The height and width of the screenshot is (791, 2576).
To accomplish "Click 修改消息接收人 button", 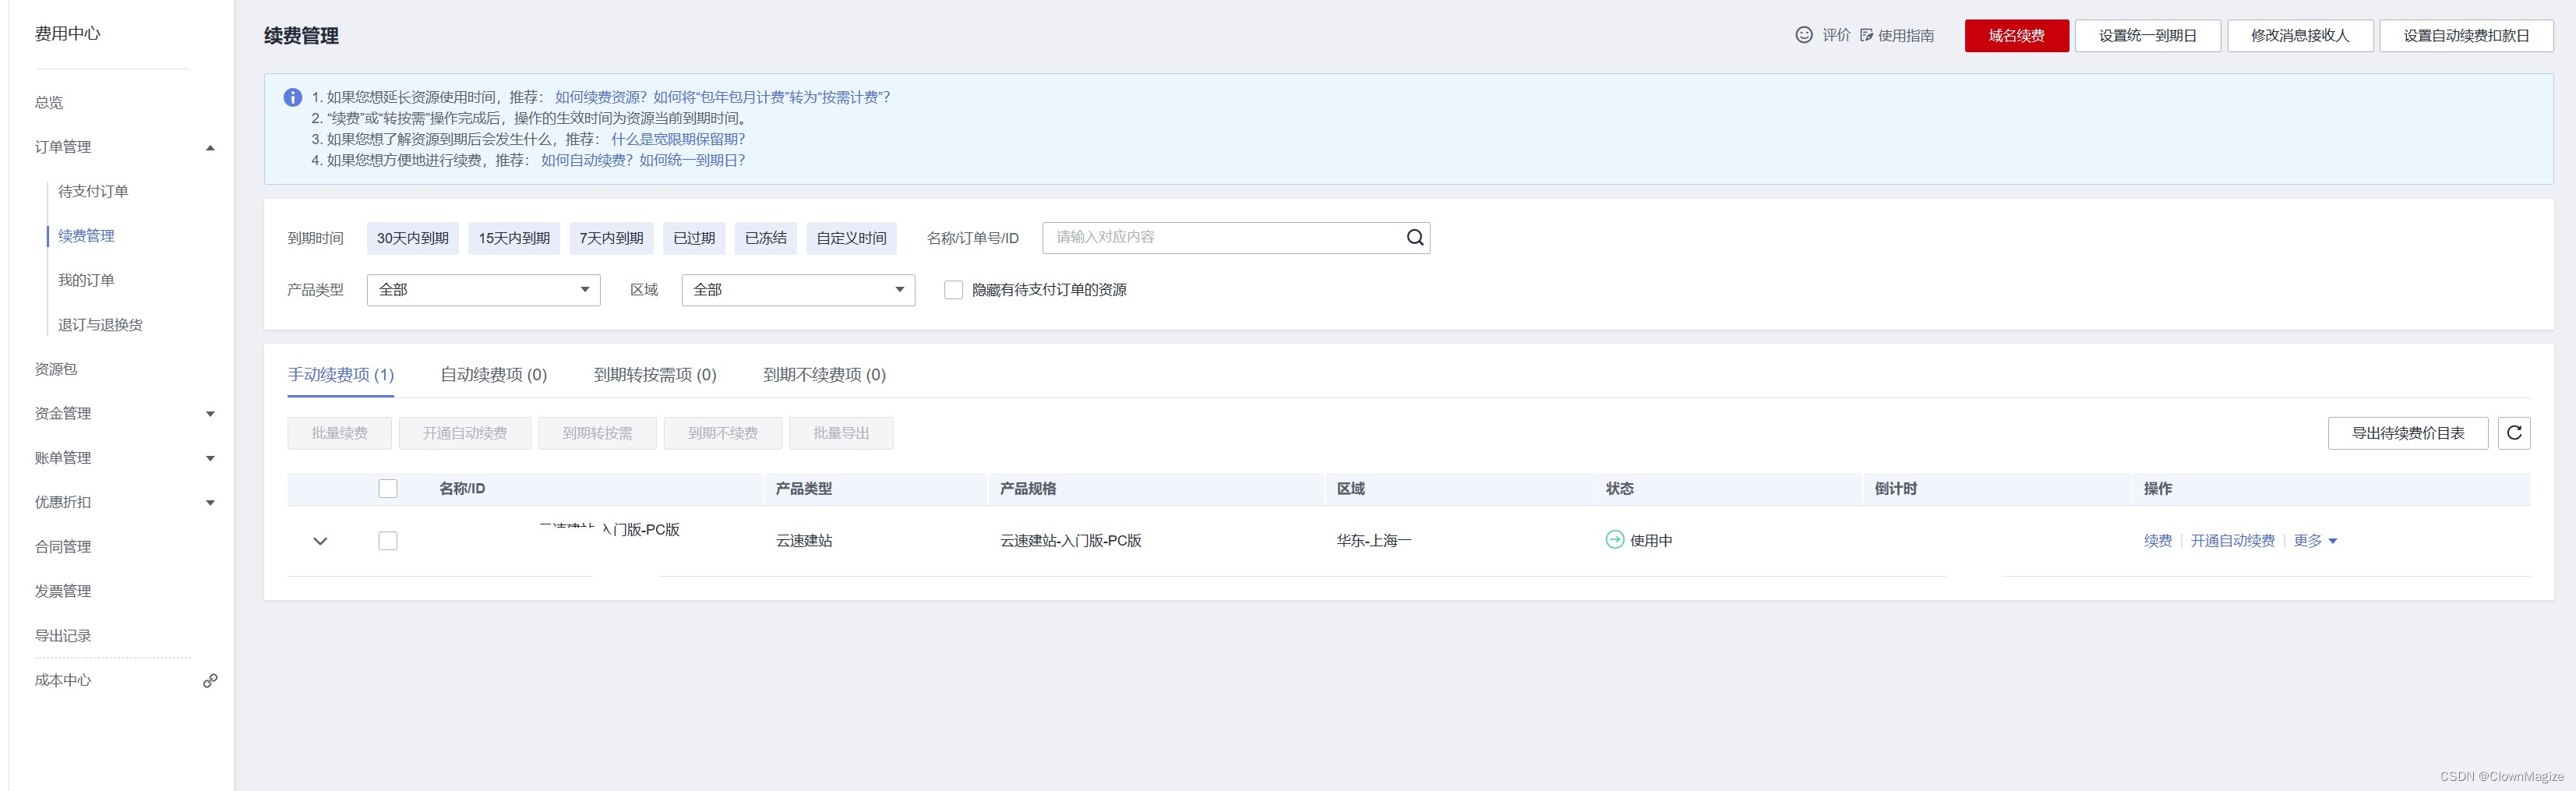I will click(x=2299, y=36).
